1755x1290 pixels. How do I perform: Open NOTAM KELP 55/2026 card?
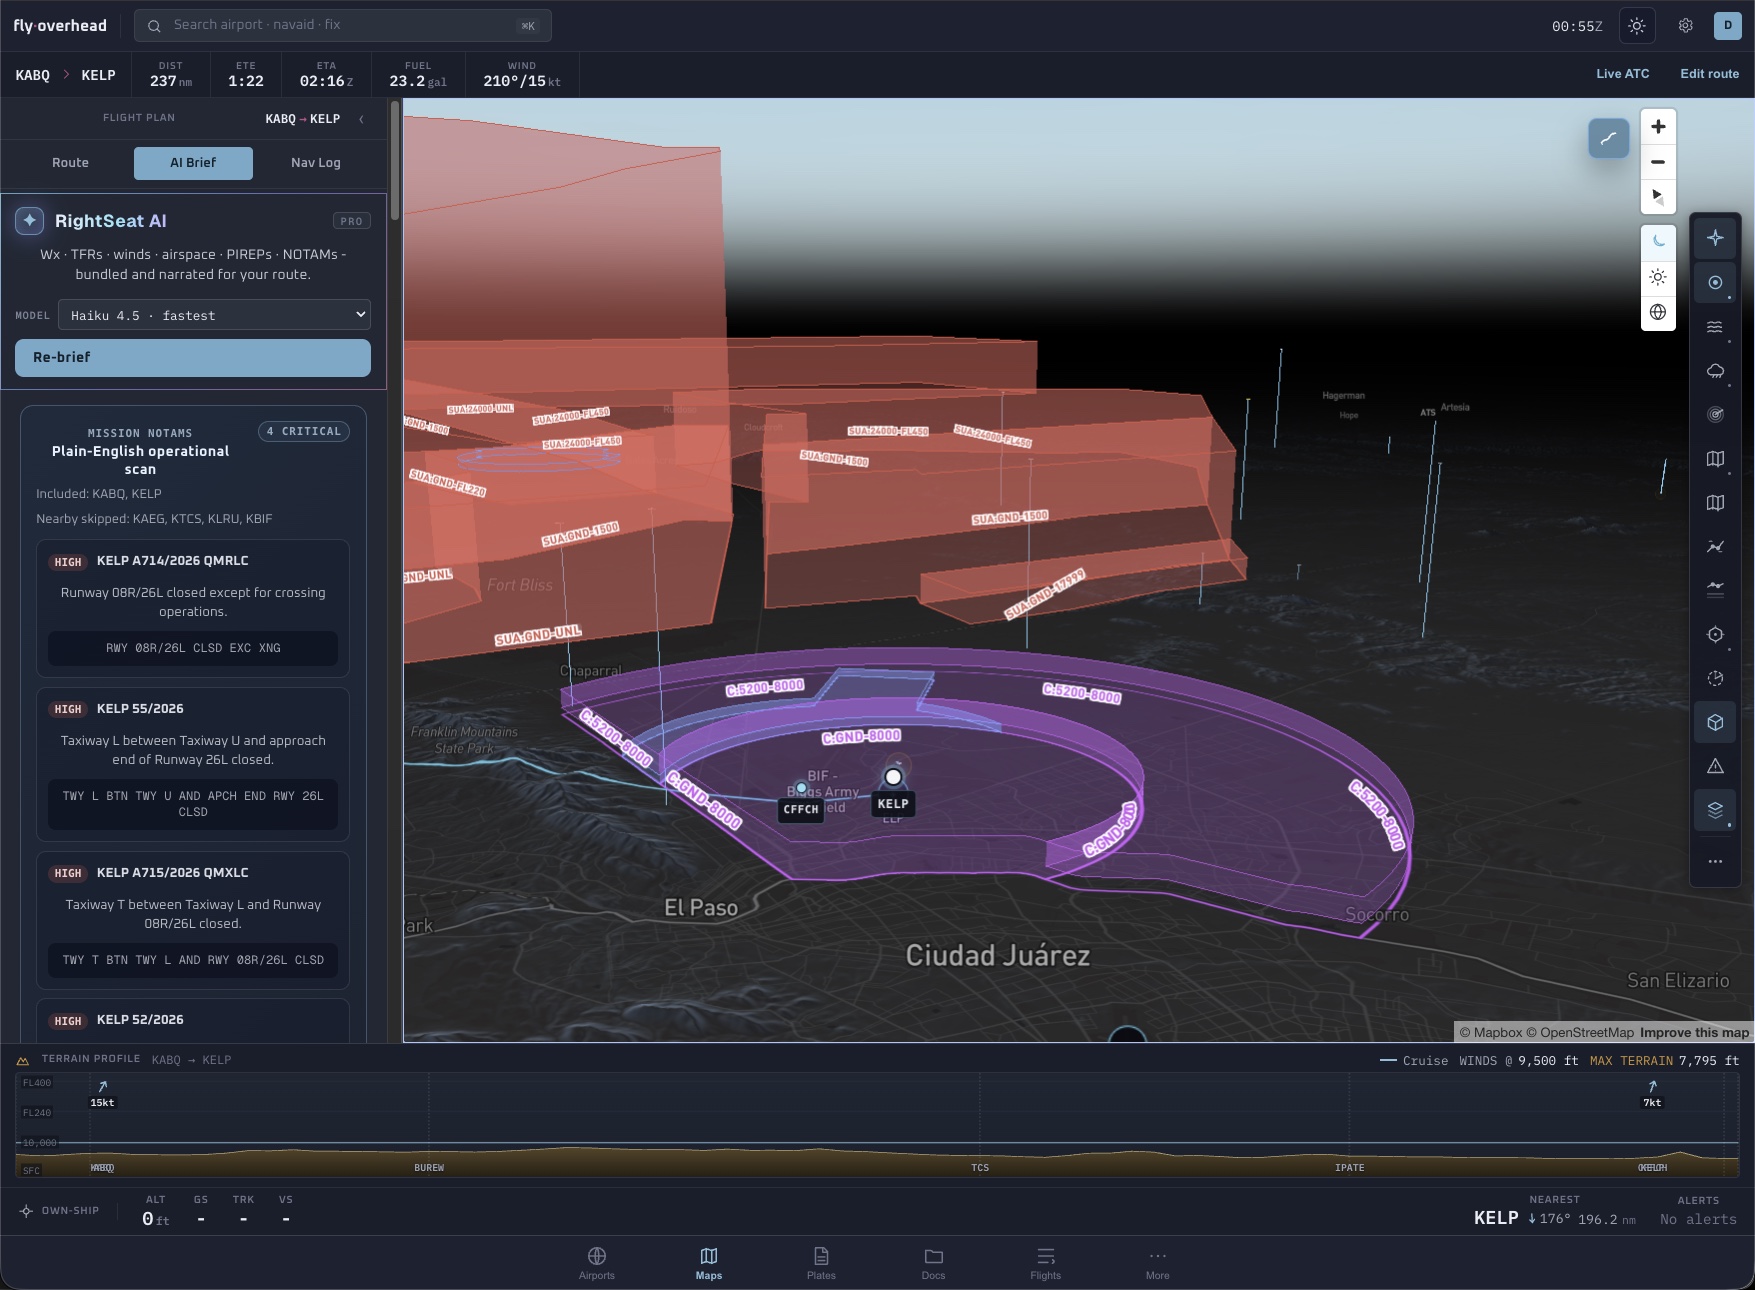(193, 764)
